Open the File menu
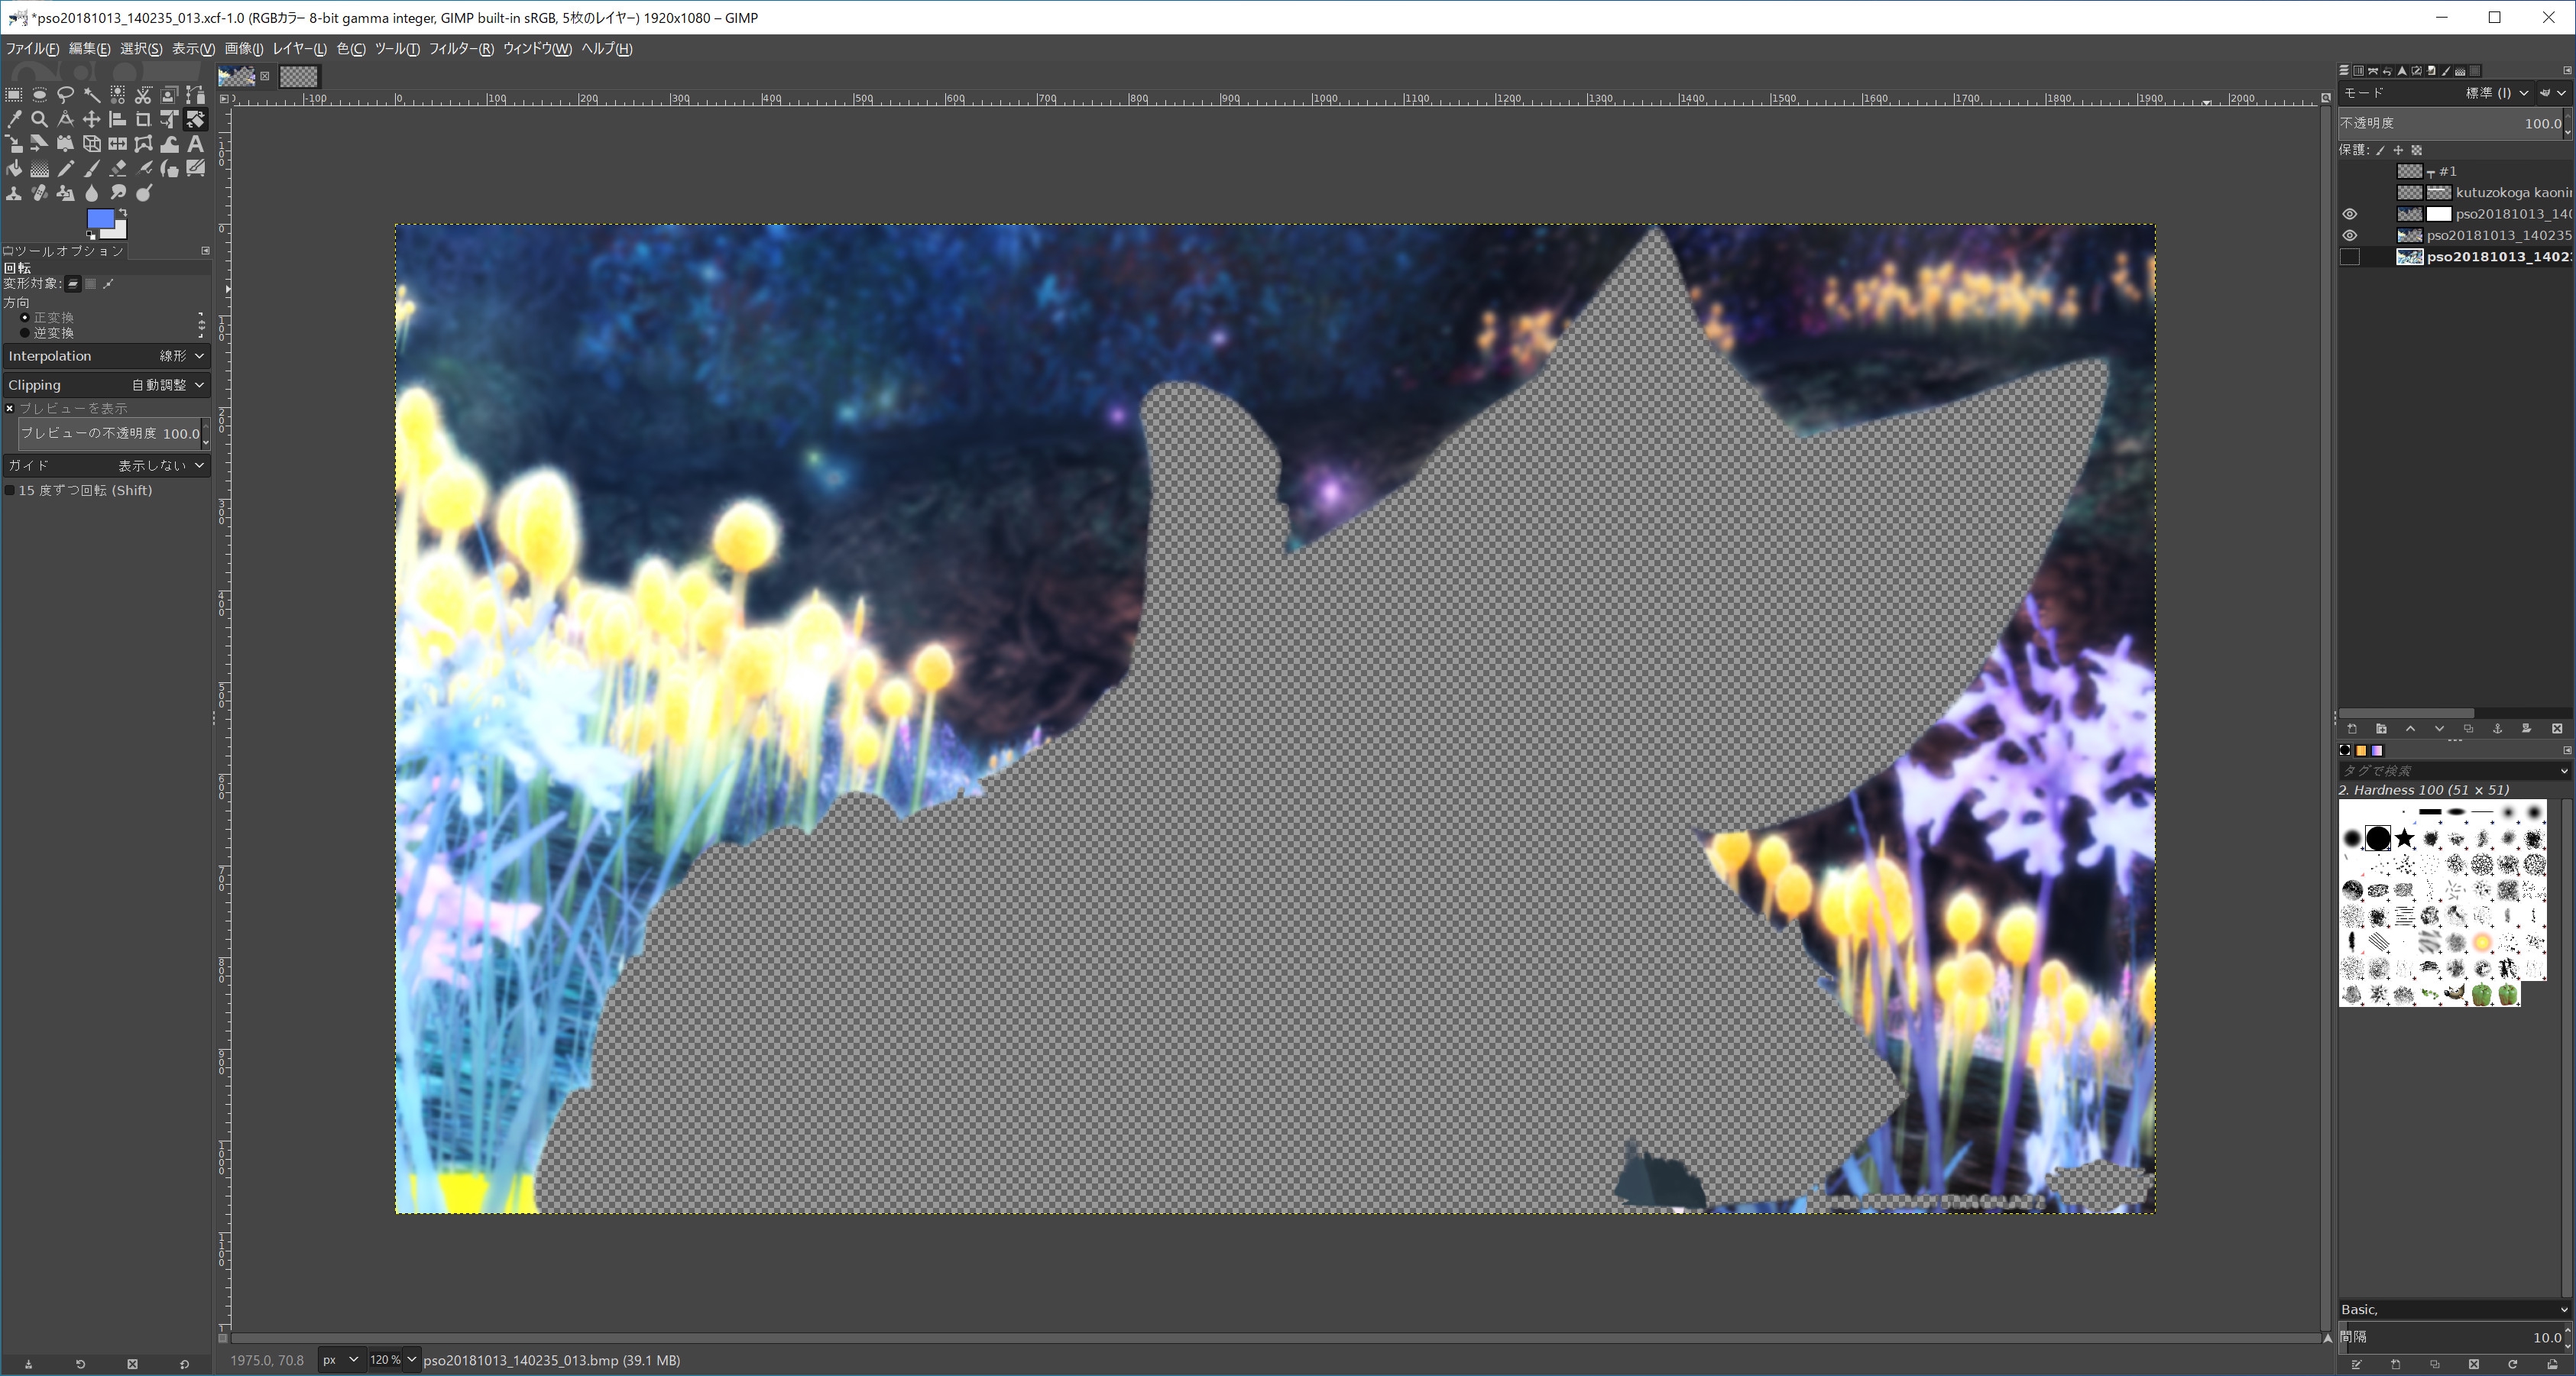 click(x=32, y=48)
